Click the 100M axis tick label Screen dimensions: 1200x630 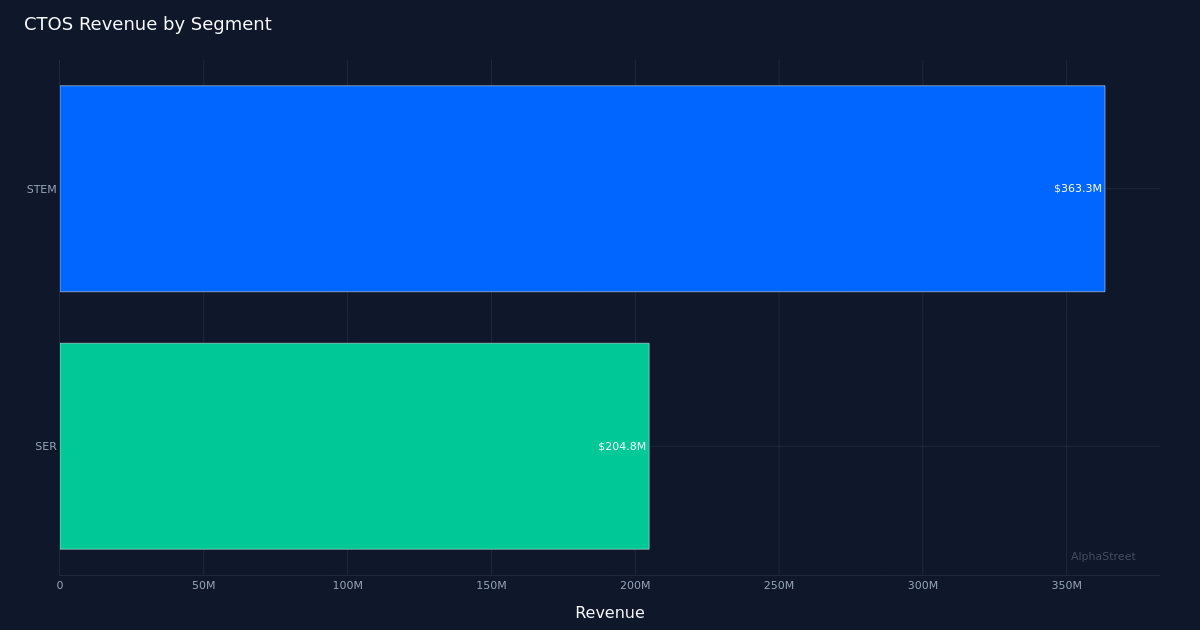pos(348,584)
